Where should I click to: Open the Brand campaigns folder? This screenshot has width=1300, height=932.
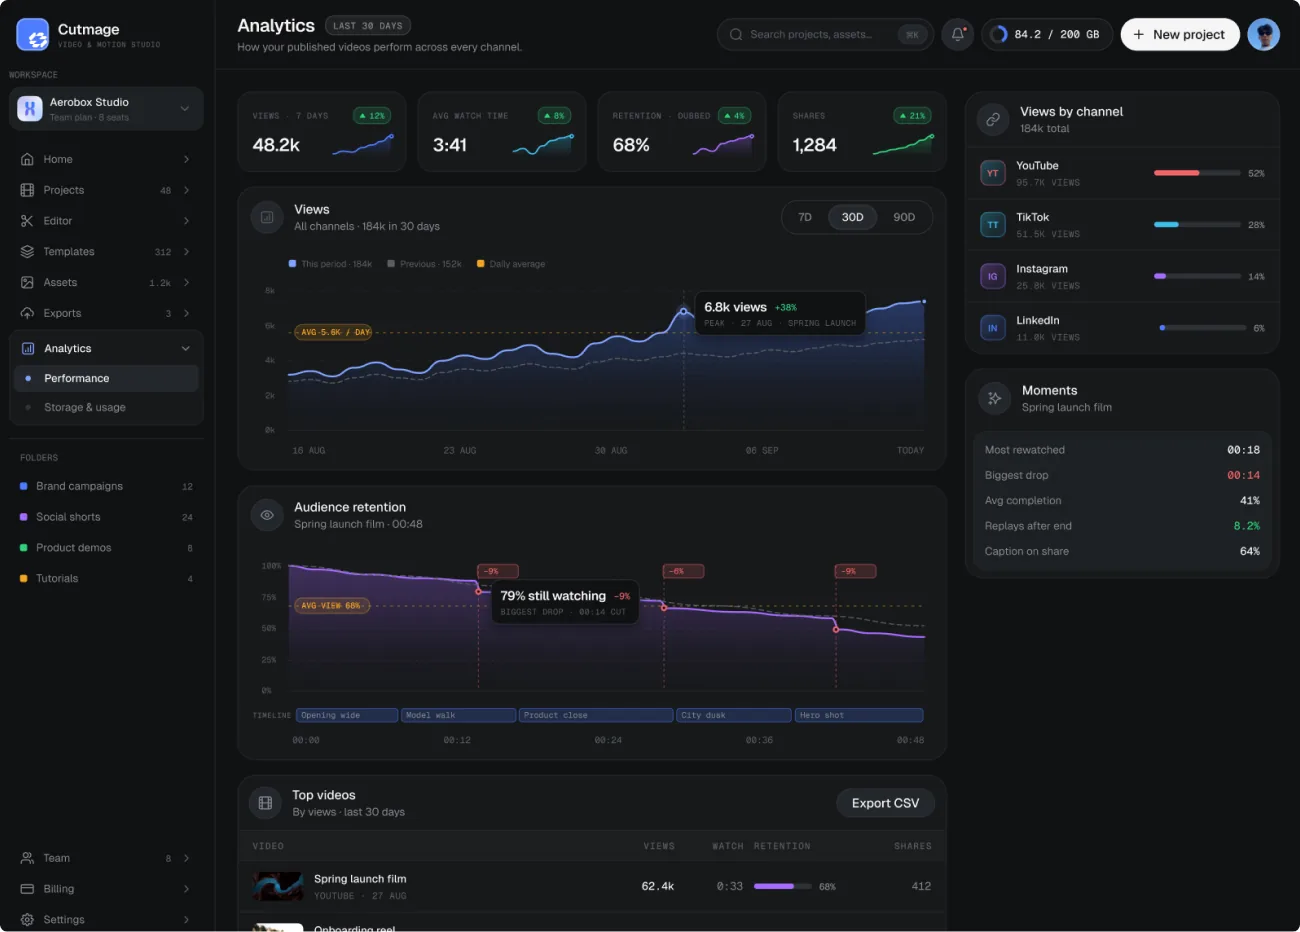click(106, 487)
